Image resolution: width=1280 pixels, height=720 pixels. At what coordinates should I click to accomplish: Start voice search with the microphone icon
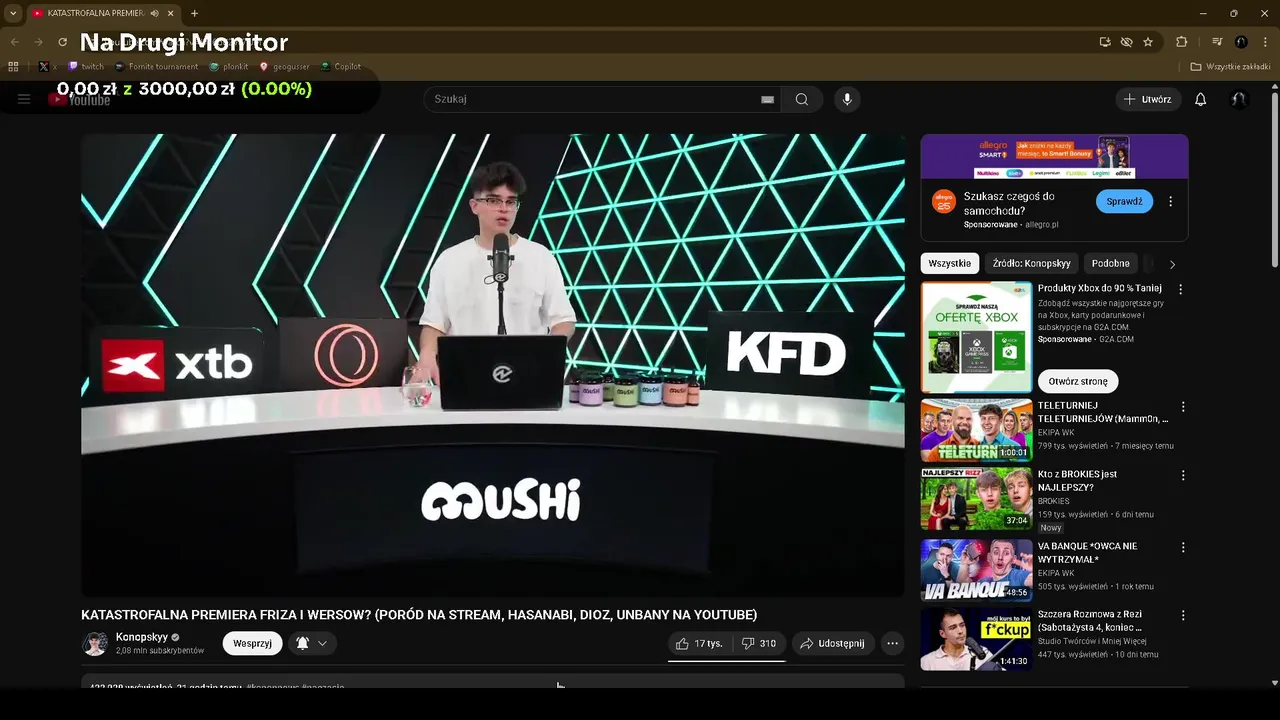click(847, 99)
